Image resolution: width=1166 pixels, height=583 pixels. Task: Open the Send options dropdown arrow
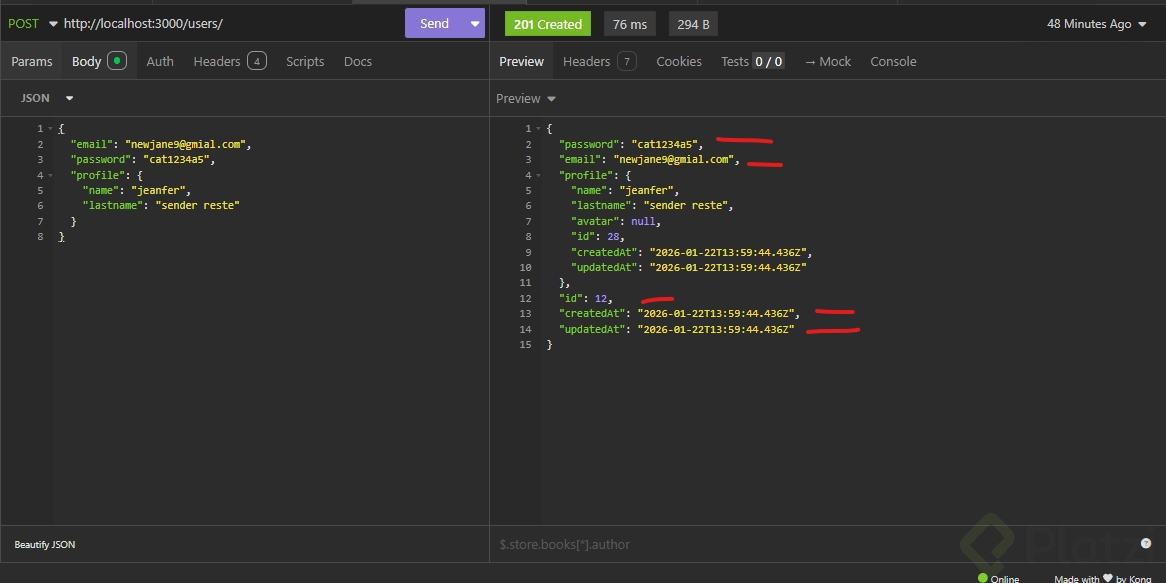[474, 23]
